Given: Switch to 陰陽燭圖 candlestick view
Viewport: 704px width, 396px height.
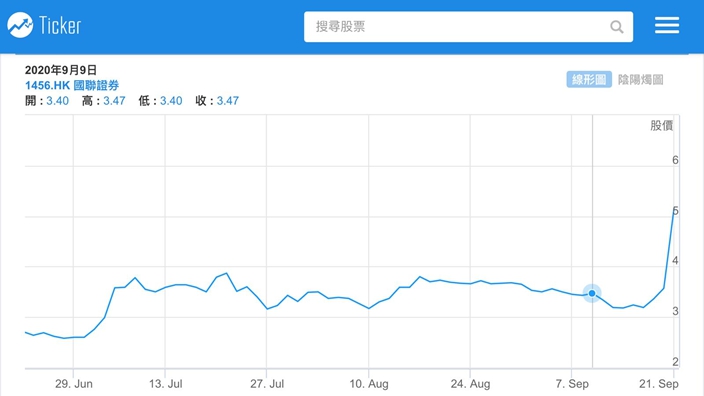Looking at the screenshot, I should [640, 79].
